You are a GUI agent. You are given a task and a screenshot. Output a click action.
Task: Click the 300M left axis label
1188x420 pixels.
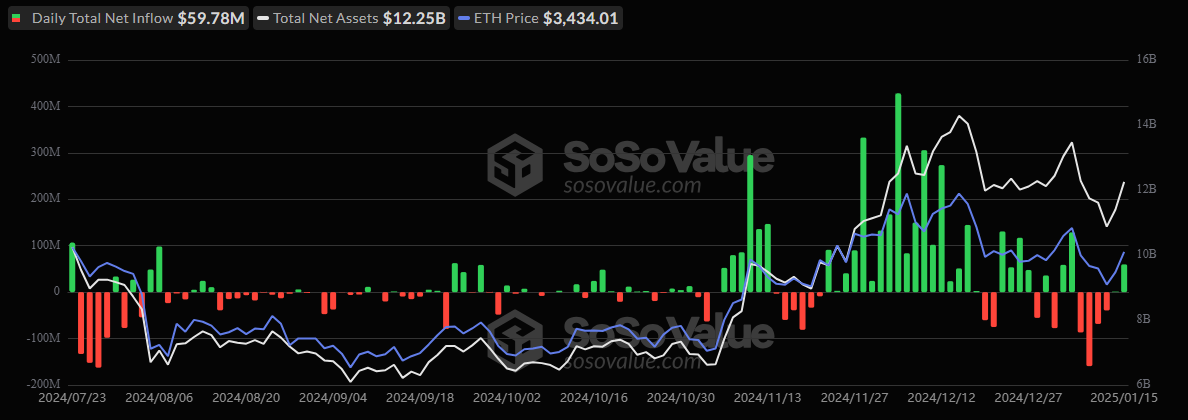(x=45, y=152)
